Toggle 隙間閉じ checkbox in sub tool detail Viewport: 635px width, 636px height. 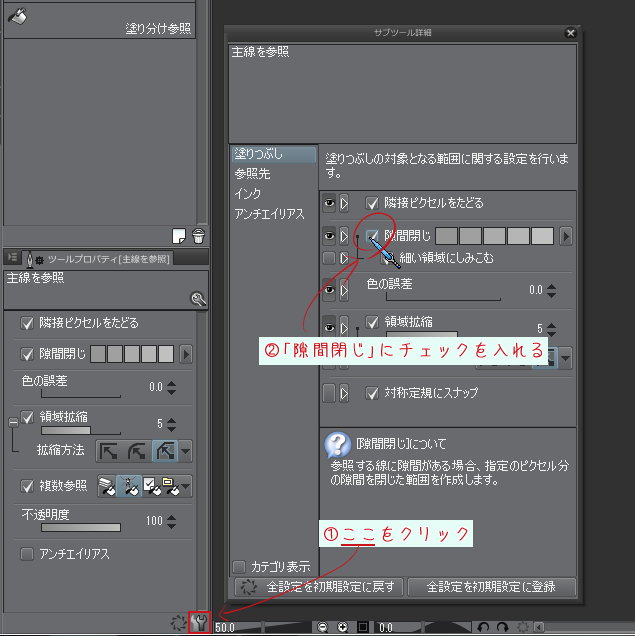373,236
